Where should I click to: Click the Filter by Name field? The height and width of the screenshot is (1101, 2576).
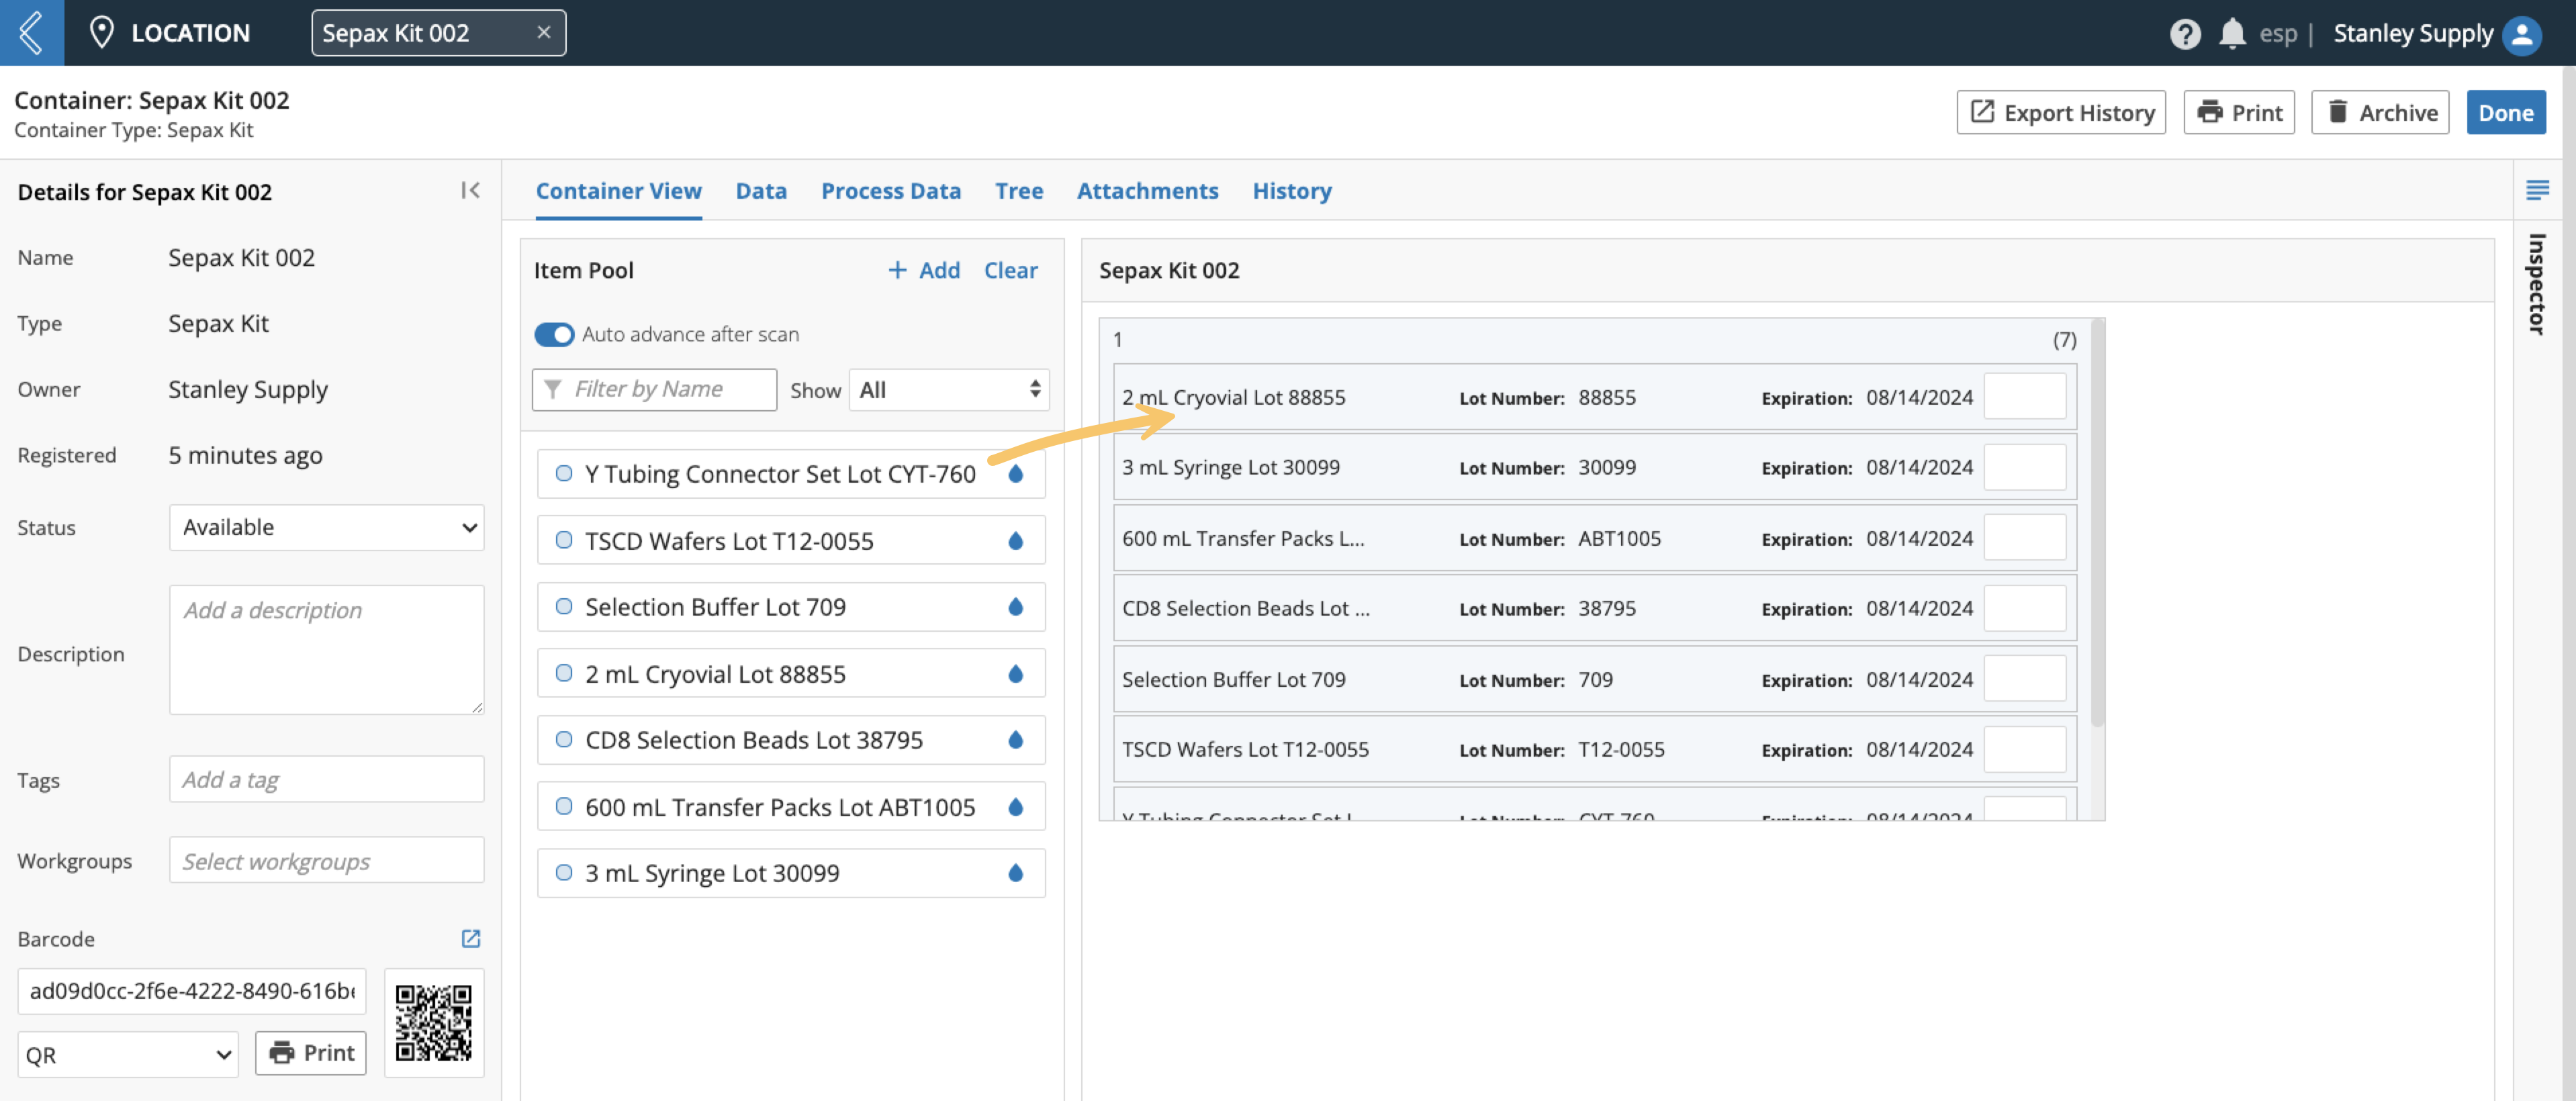click(x=654, y=389)
